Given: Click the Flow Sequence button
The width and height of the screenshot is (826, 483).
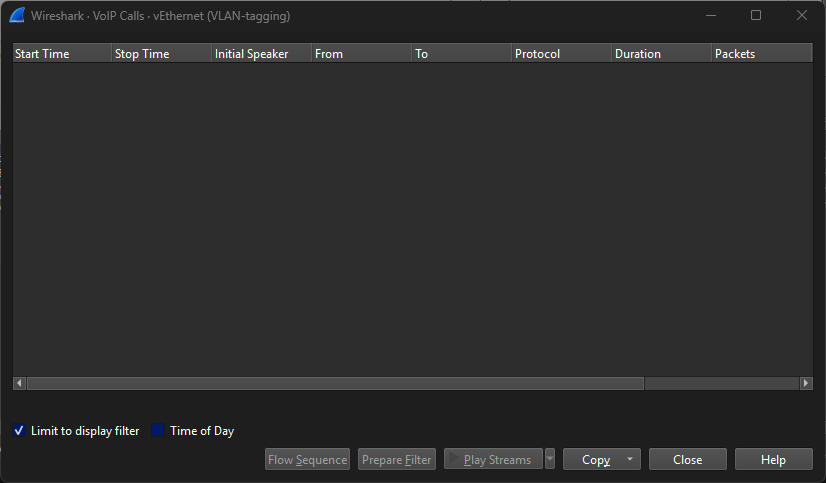Looking at the screenshot, I should (307, 459).
